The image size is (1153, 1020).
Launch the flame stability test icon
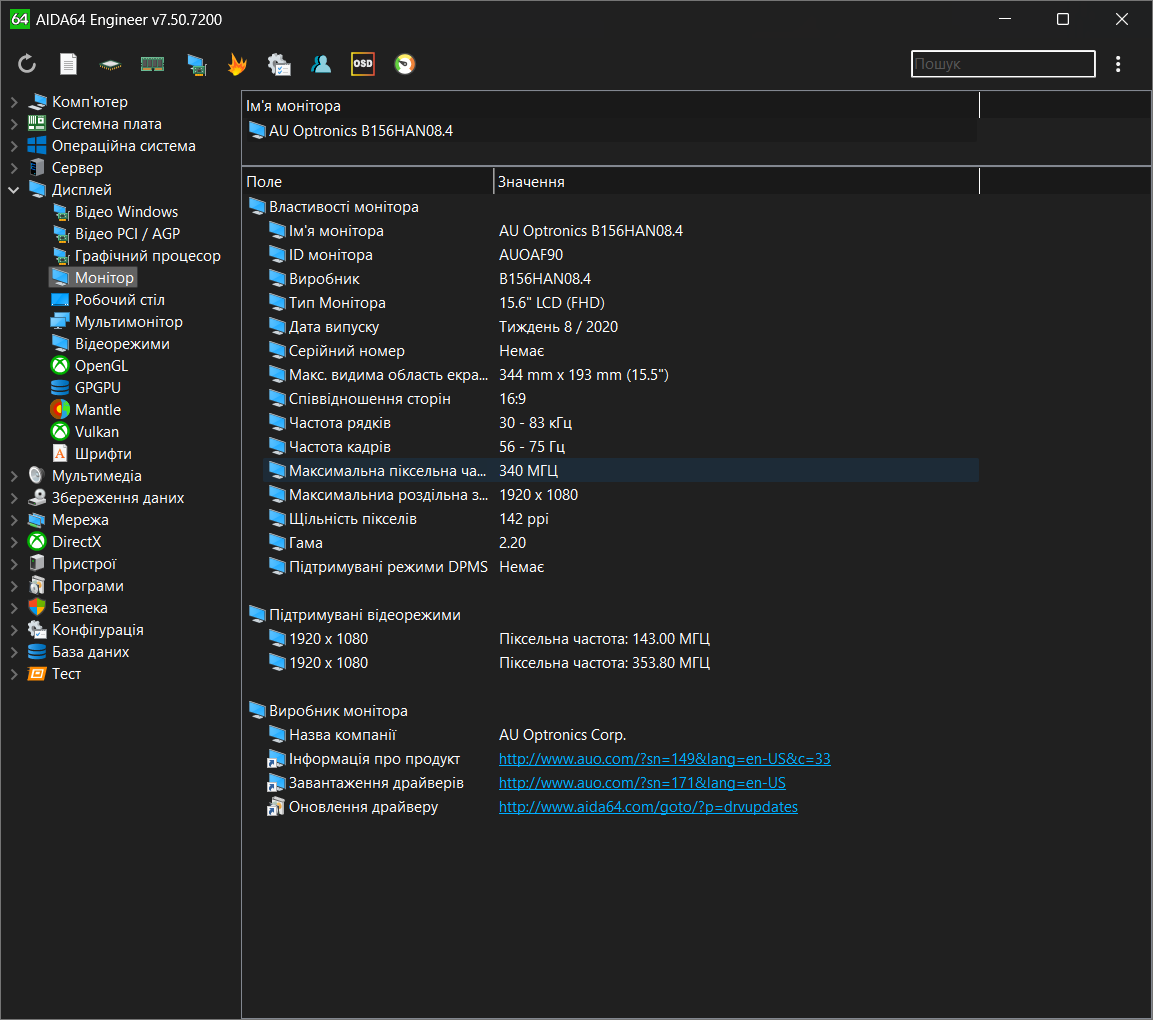(x=237, y=64)
